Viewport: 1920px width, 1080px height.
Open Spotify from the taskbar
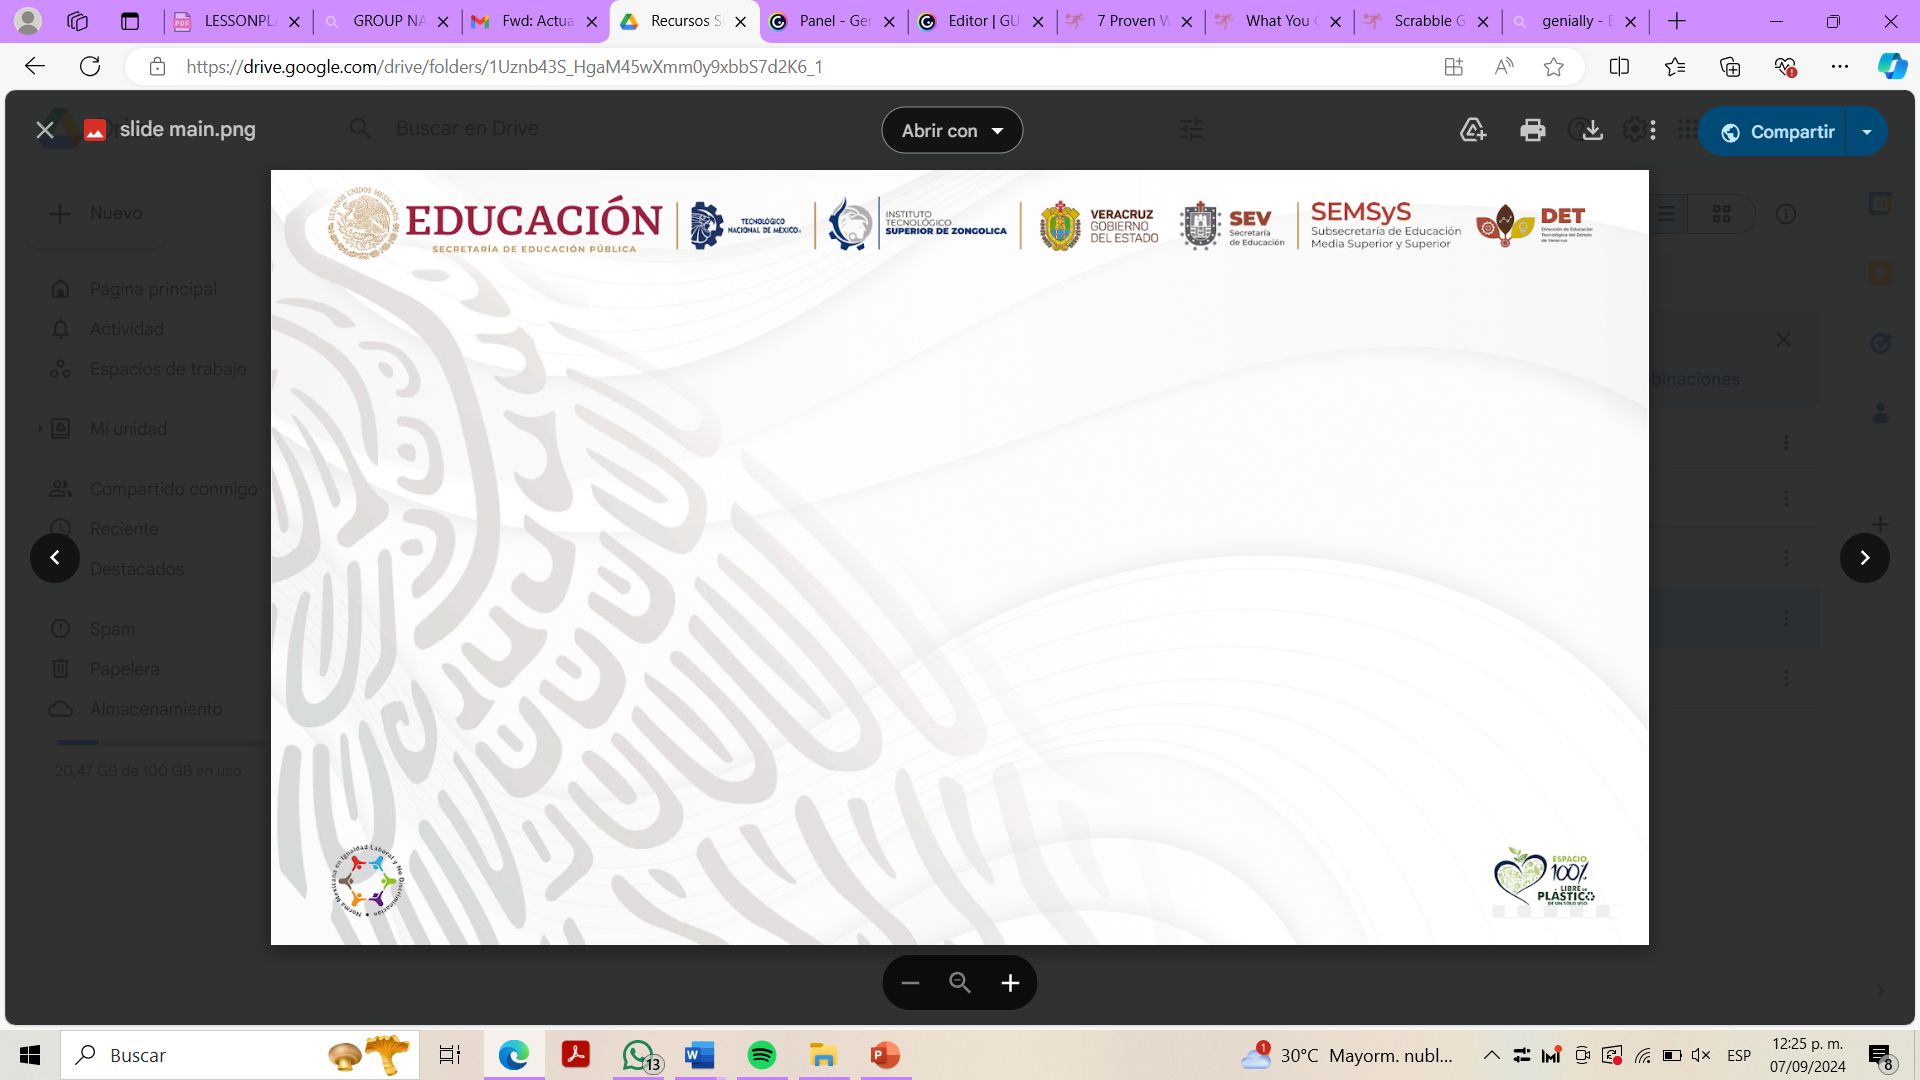click(x=762, y=1055)
